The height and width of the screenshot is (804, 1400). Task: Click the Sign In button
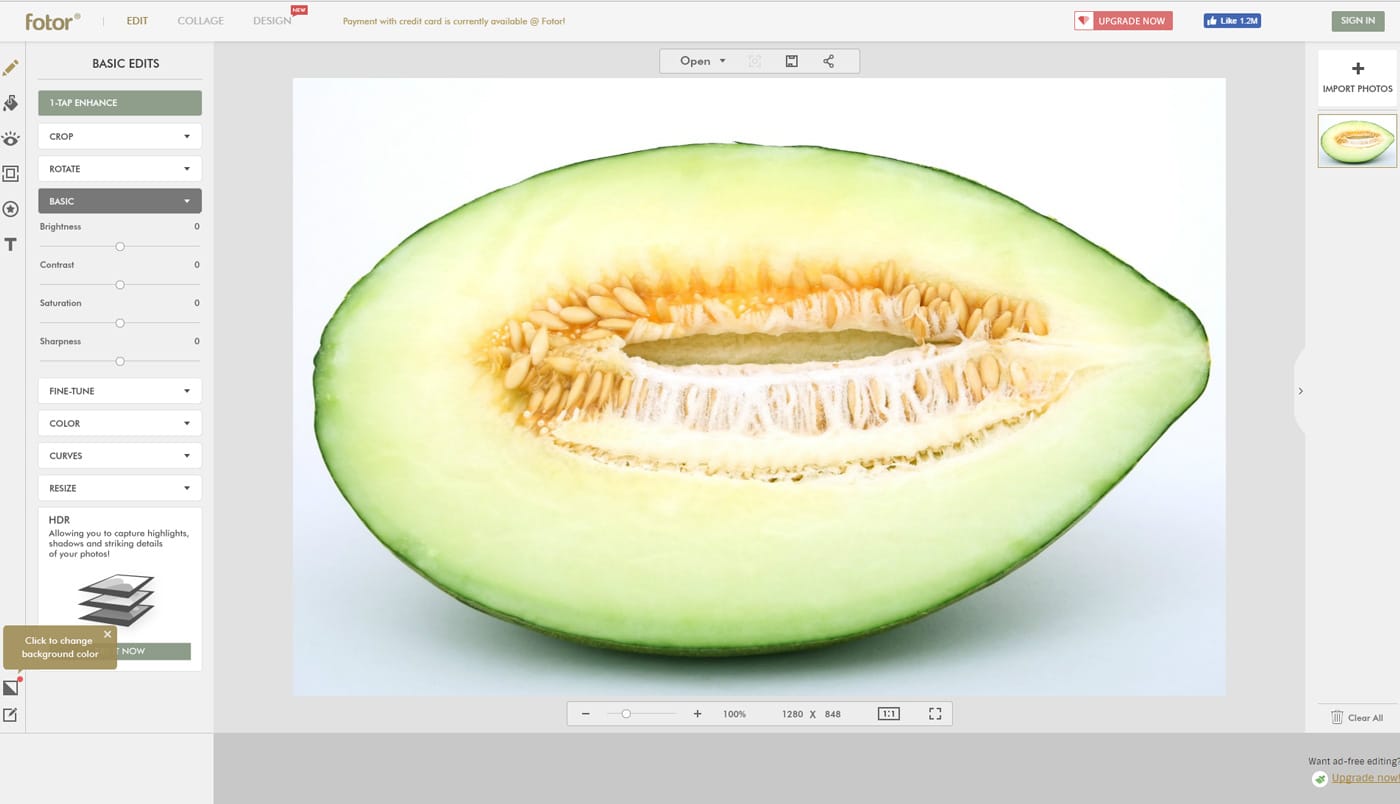1357,21
